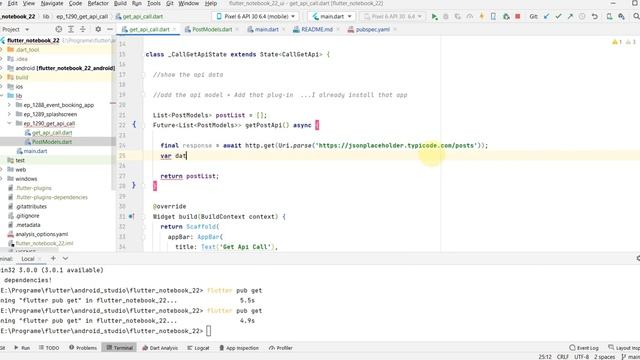Click UTF-8 encoding in status bar
The width and height of the screenshot is (640, 360).
pyautogui.click(x=581, y=357)
